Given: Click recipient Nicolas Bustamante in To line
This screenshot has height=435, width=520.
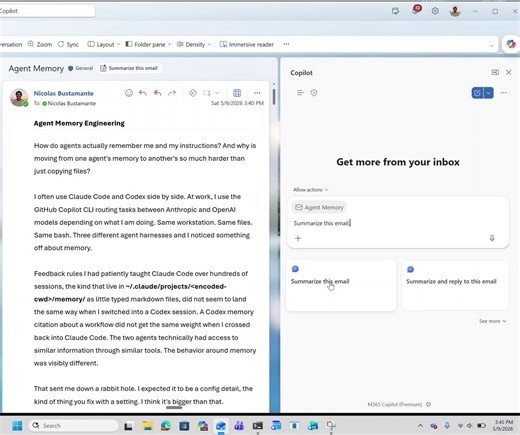Looking at the screenshot, I should (x=71, y=104).
